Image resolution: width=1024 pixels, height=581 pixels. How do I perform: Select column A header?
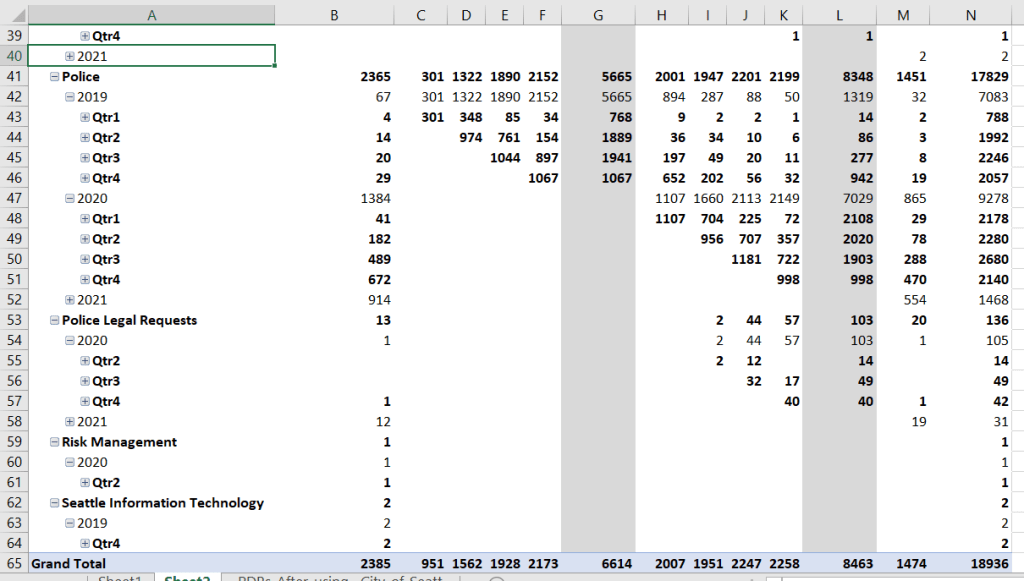pos(151,14)
